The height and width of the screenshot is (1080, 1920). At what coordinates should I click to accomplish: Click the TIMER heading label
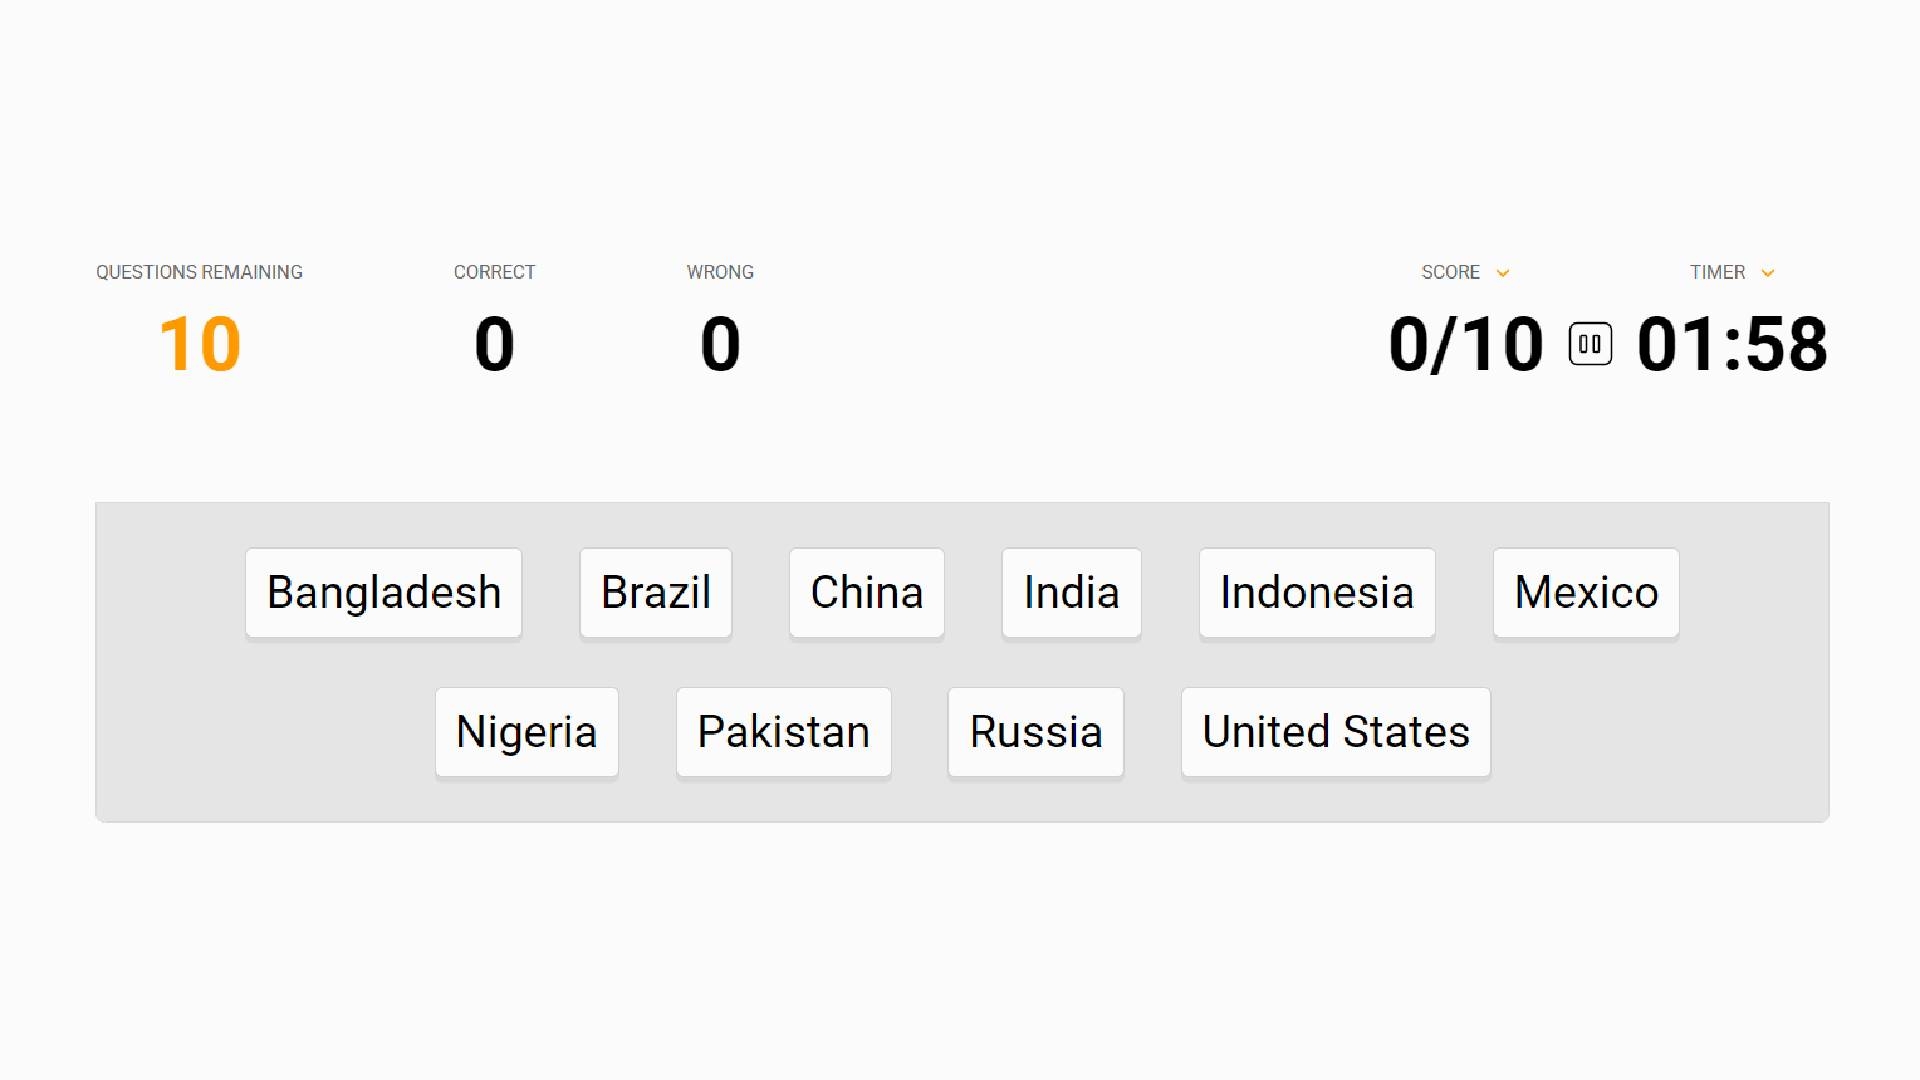(x=1716, y=272)
